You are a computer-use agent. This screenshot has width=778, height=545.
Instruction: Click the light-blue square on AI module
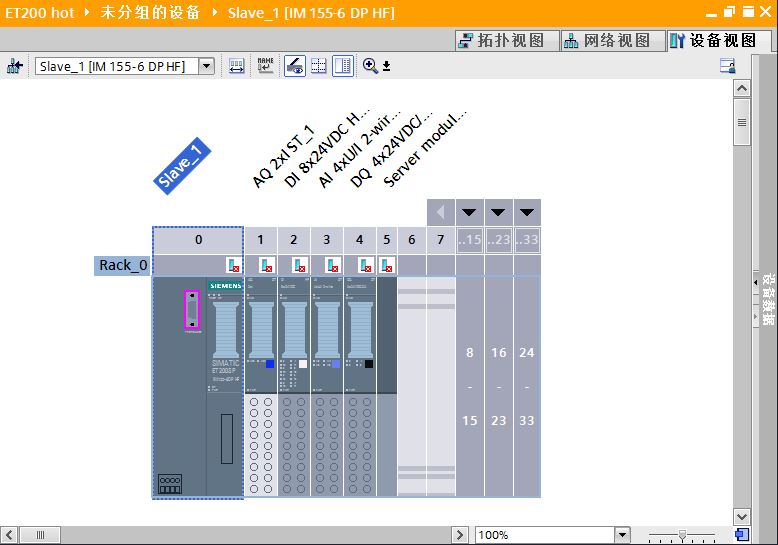[x=336, y=364]
